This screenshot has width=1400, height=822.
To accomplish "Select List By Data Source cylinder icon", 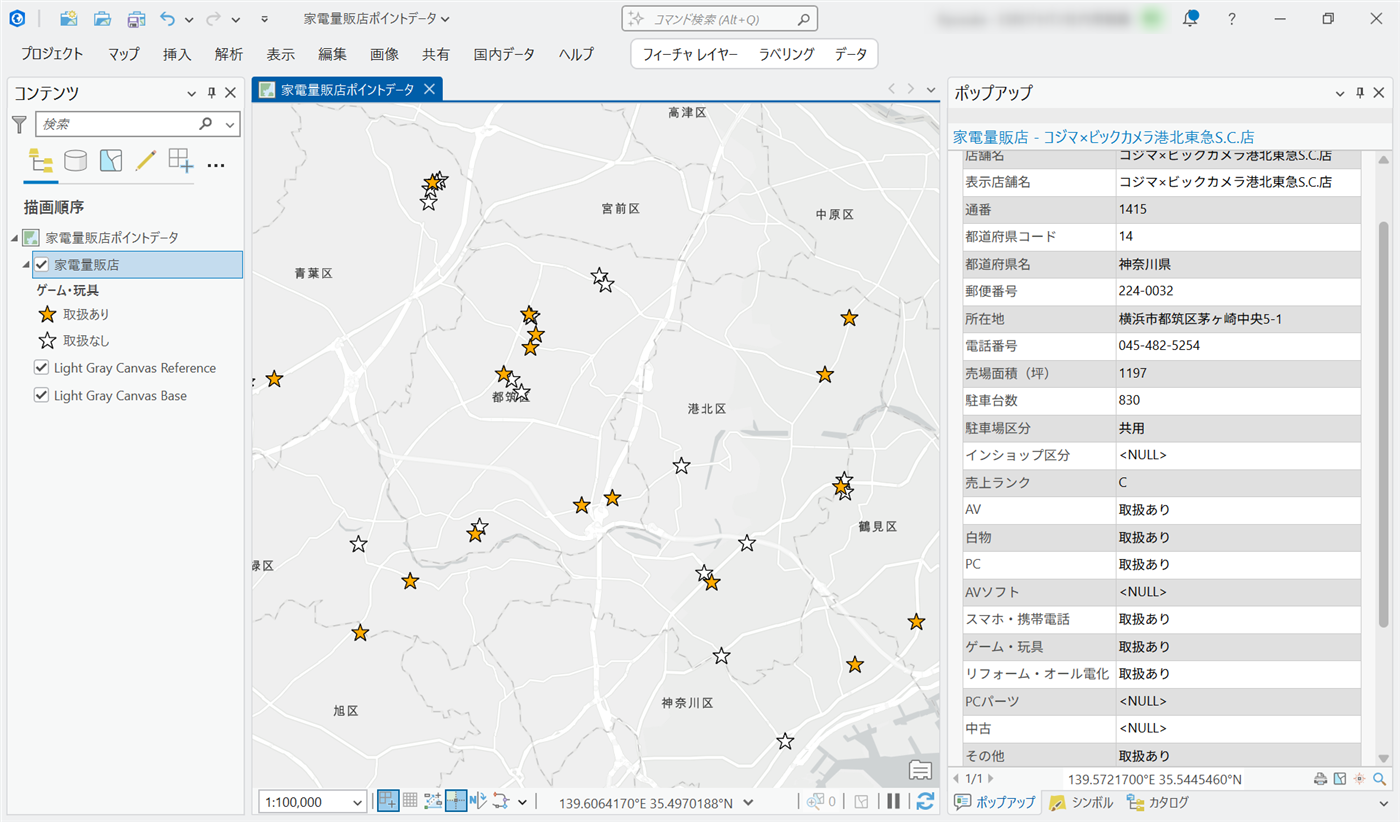I will tap(75, 160).
